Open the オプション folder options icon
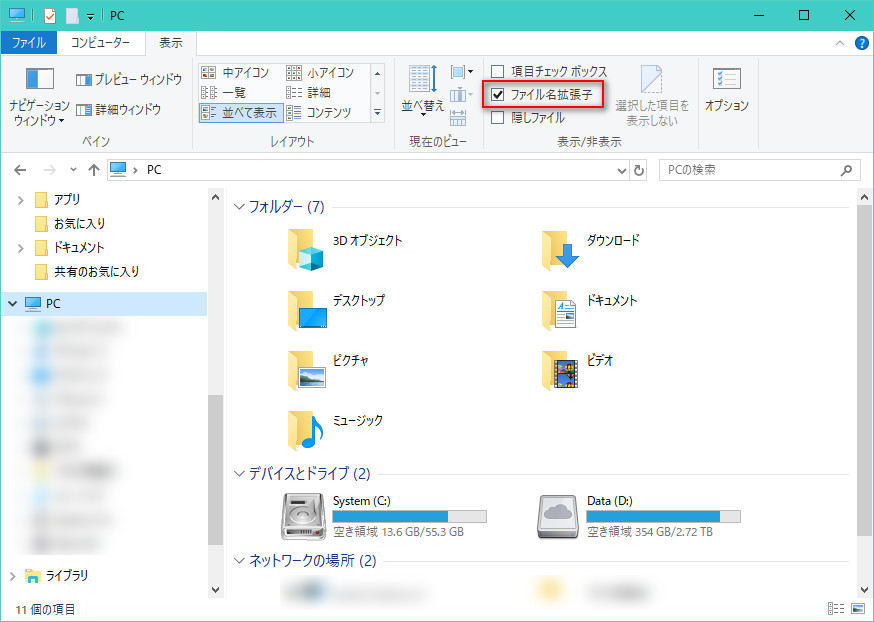The image size is (874, 622). pos(726,81)
